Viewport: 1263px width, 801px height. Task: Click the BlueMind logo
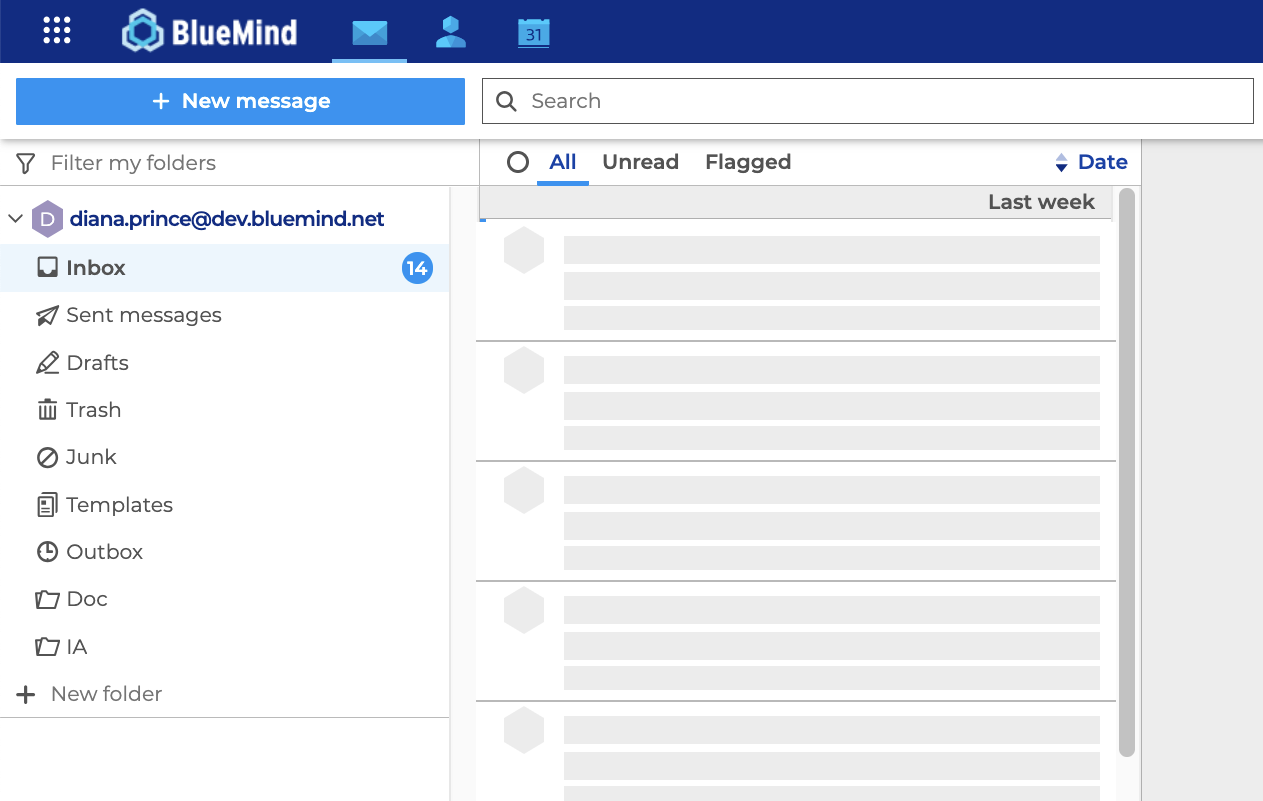[x=210, y=32]
